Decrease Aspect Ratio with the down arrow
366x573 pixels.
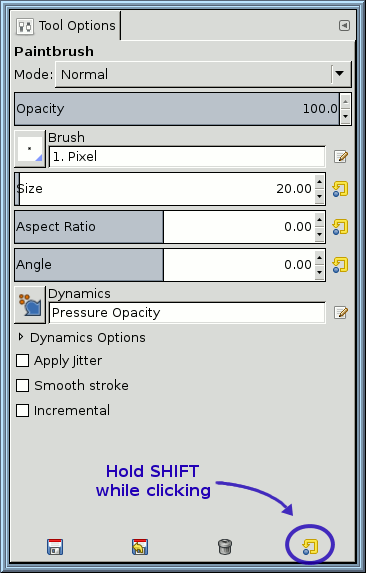[320, 235]
